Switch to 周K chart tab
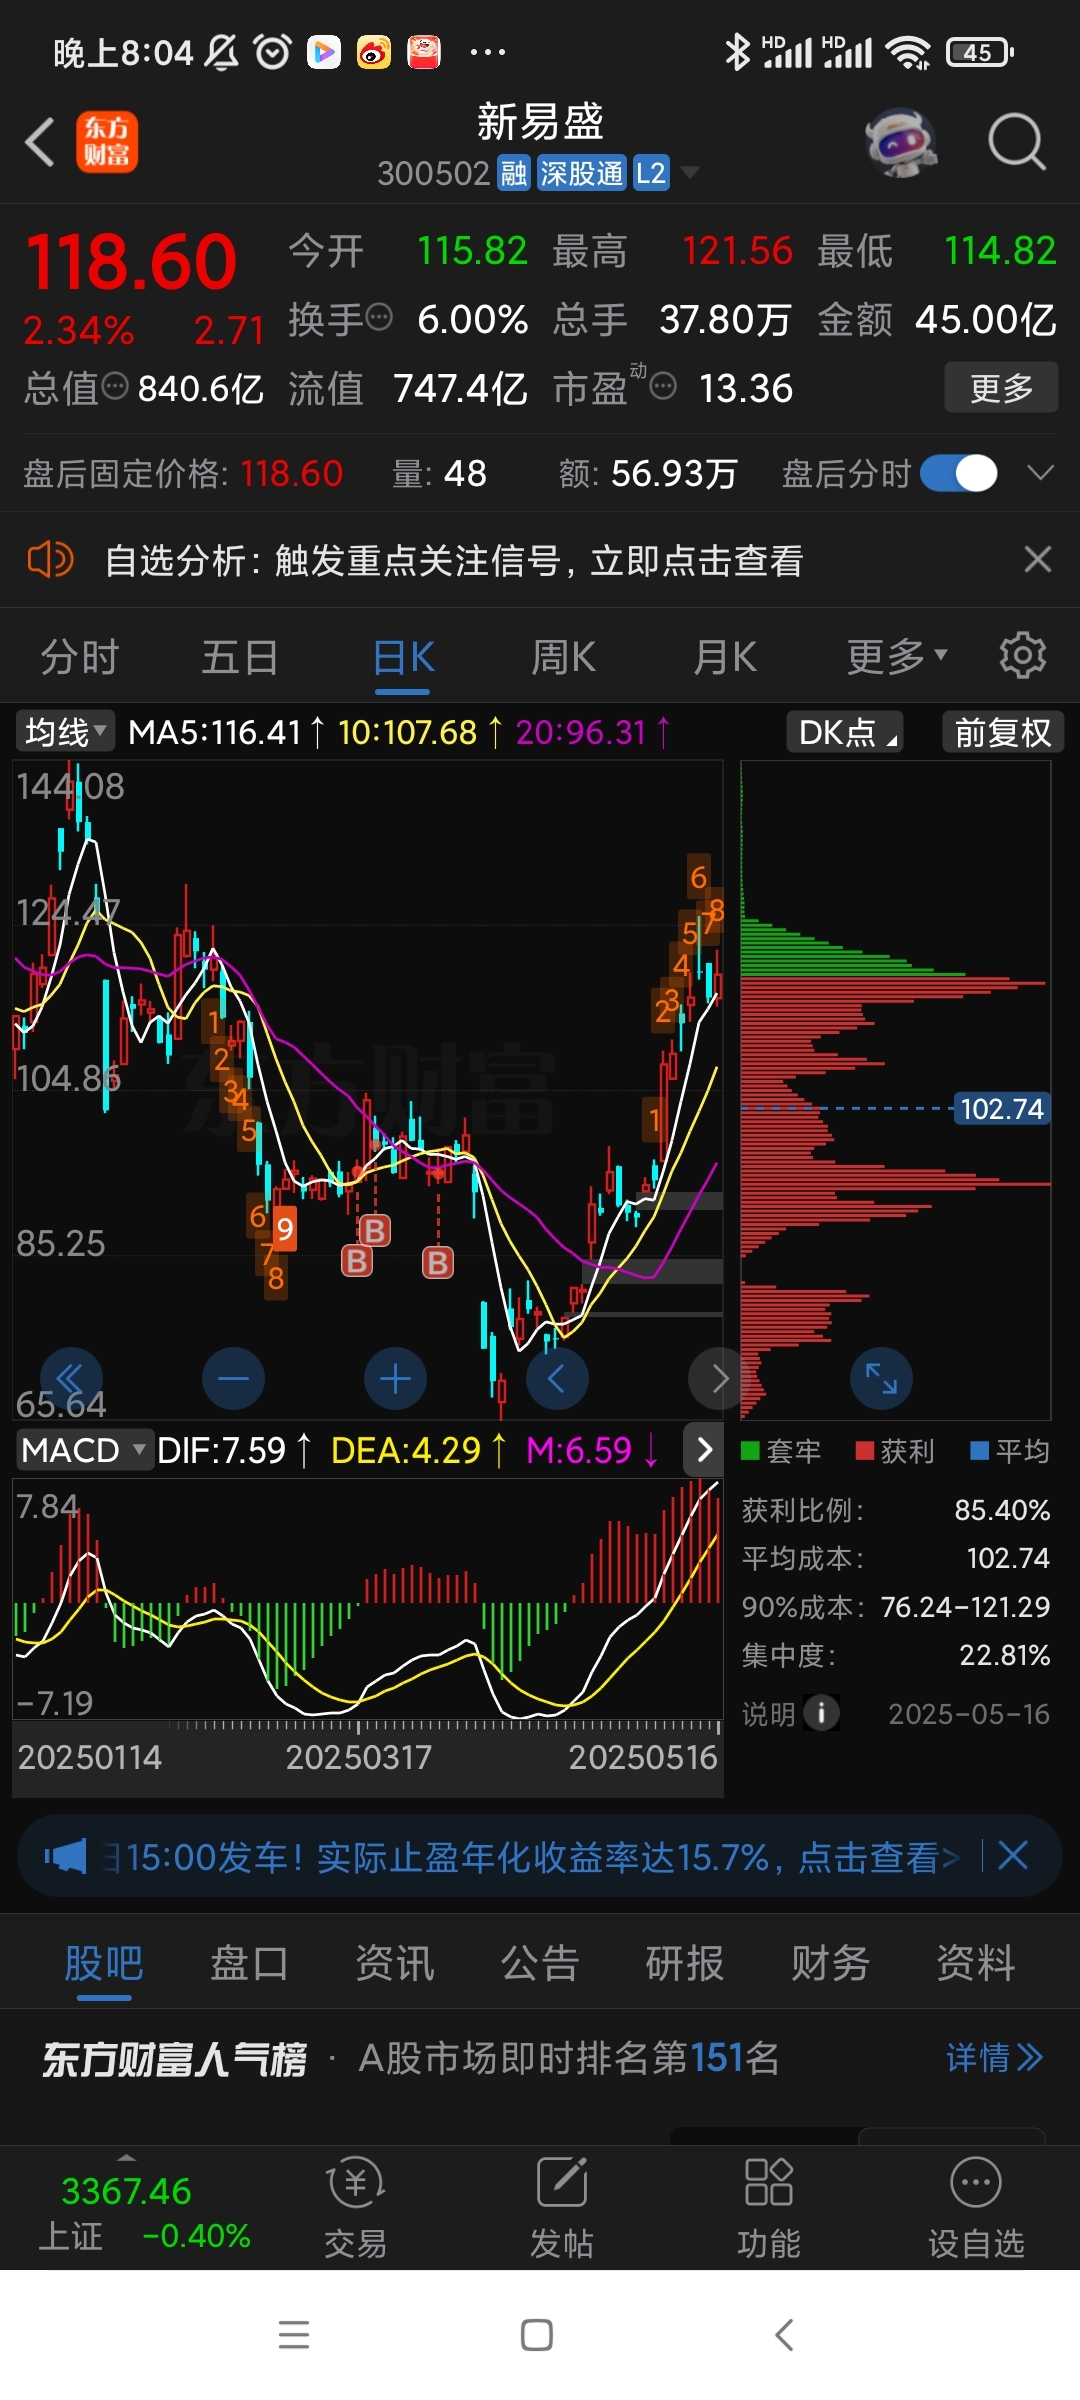 [563, 658]
